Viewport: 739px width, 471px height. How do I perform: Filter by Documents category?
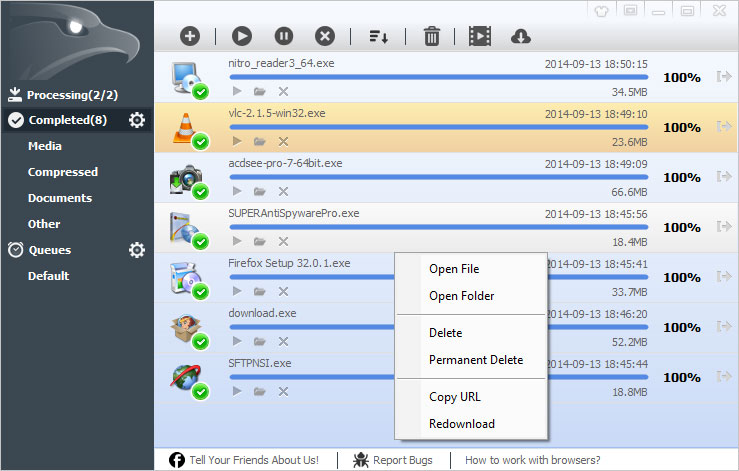(x=60, y=198)
